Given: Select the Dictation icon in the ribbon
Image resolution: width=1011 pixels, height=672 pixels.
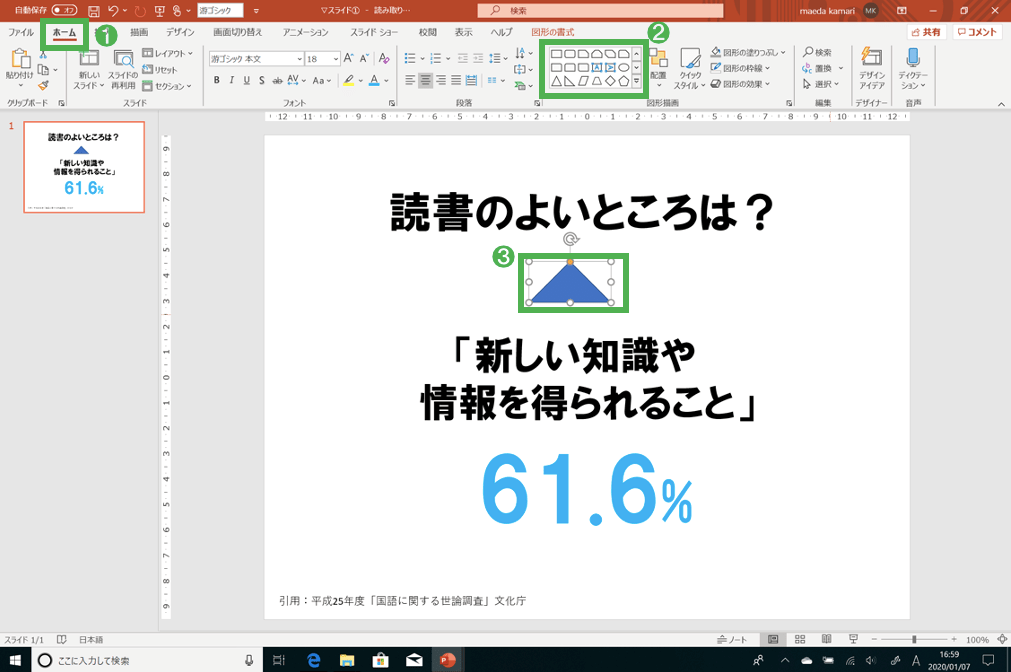Looking at the screenshot, I should [913, 60].
